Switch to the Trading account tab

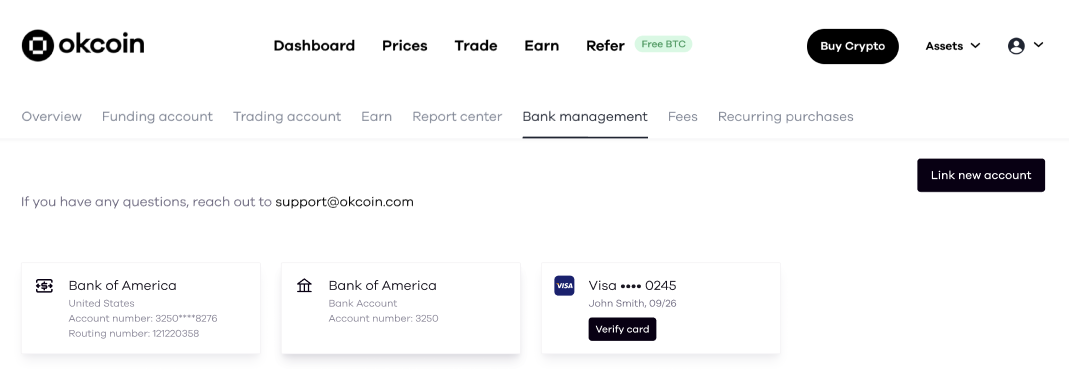coord(287,117)
